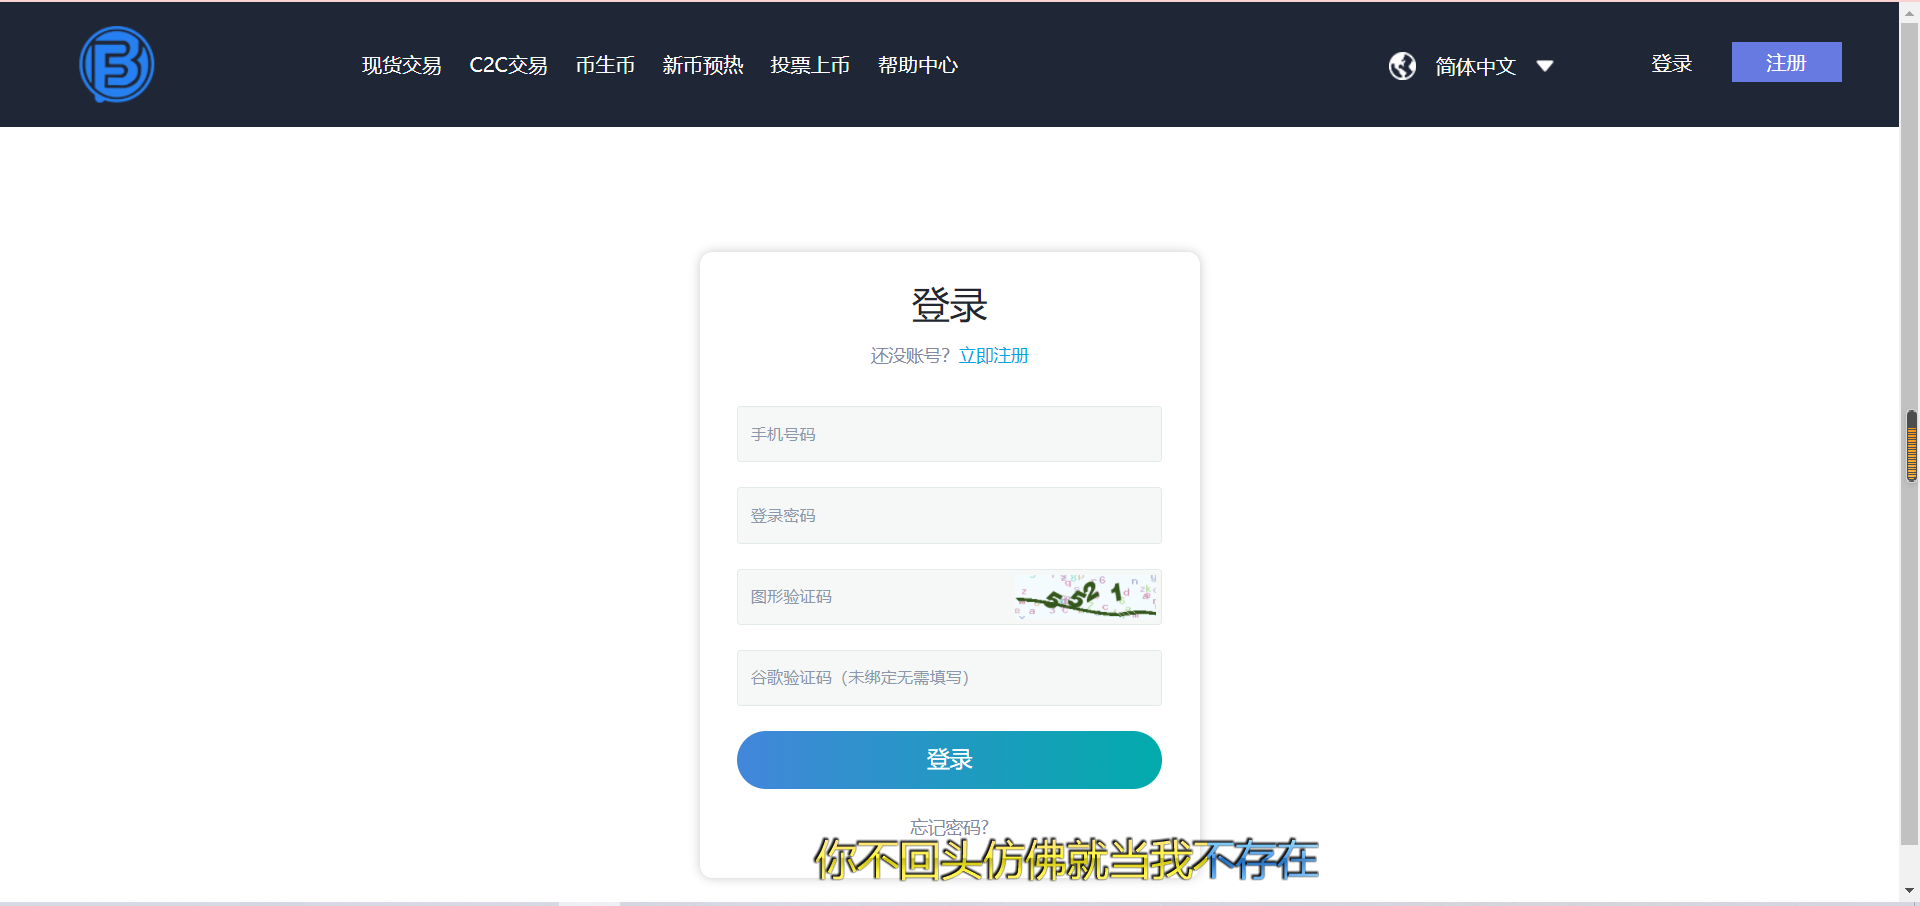This screenshot has height=906, width=1920.
Task: Open 新币预热 in the navigation bar
Action: click(x=702, y=65)
